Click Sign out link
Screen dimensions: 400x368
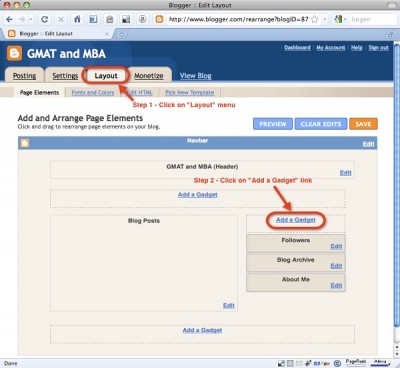tap(379, 48)
